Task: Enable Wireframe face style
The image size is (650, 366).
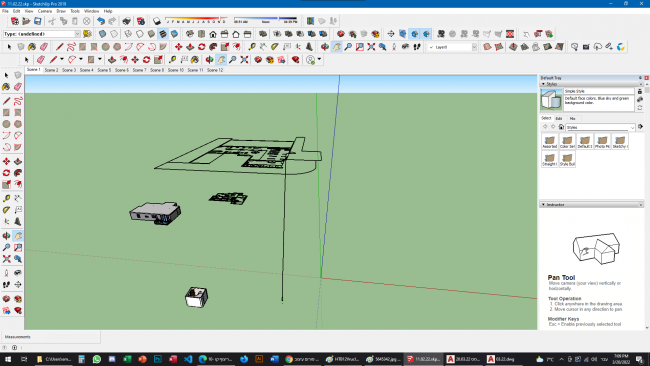Action: point(129,34)
